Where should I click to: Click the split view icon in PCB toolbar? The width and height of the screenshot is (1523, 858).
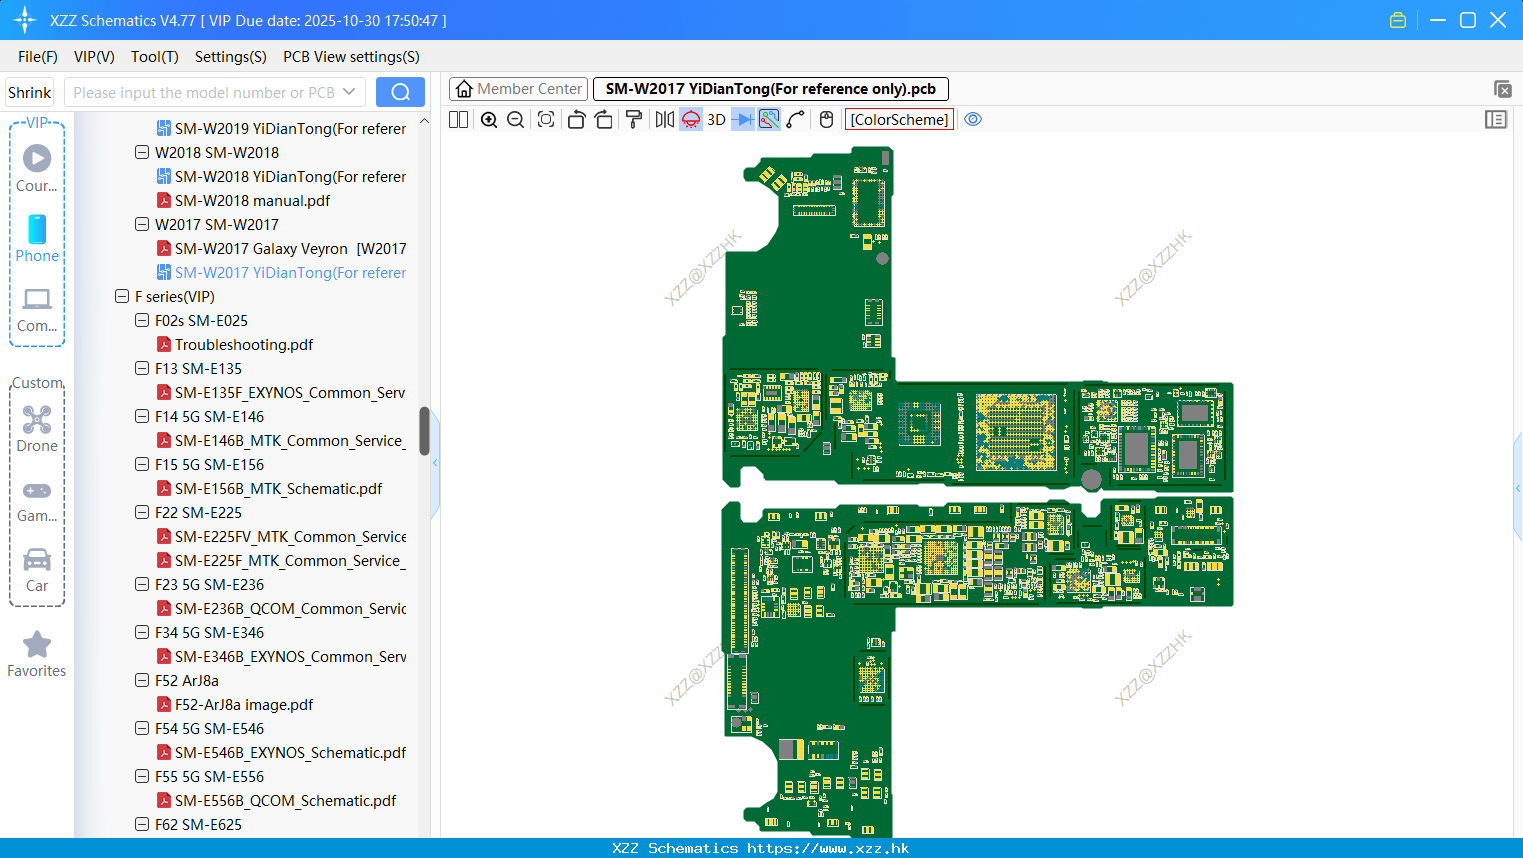(x=458, y=119)
